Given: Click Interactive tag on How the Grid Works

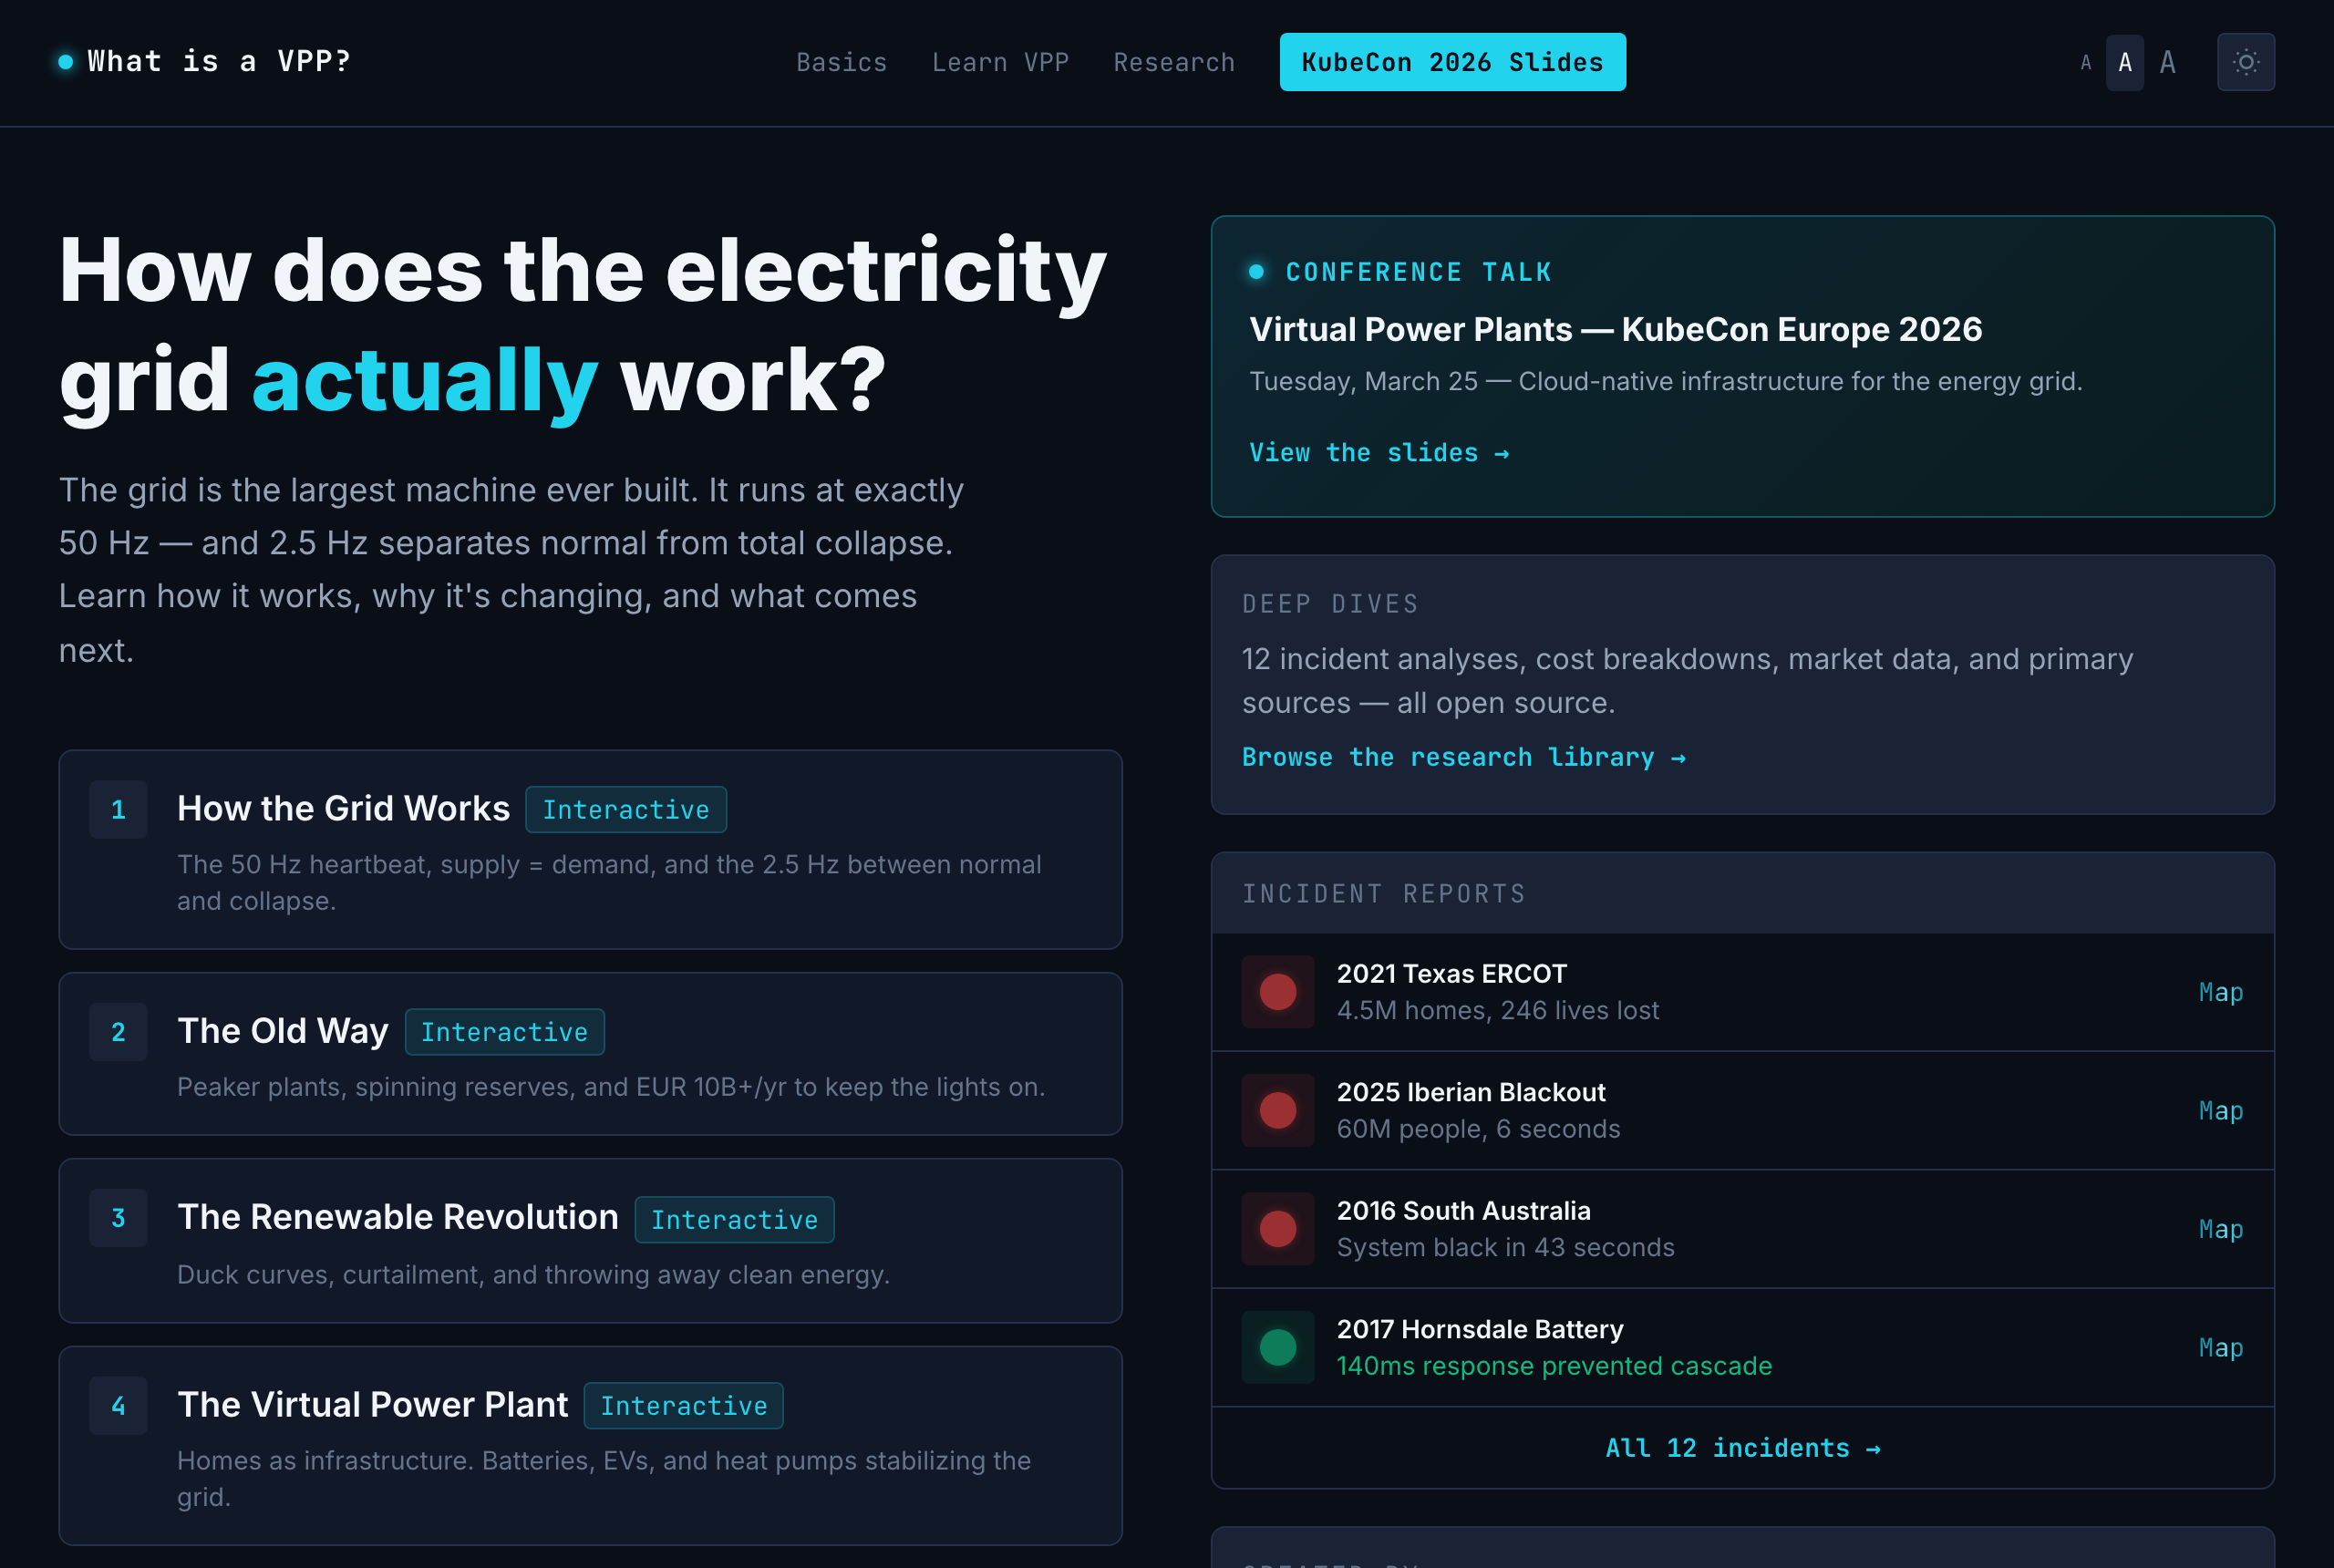Looking at the screenshot, I should (626, 809).
